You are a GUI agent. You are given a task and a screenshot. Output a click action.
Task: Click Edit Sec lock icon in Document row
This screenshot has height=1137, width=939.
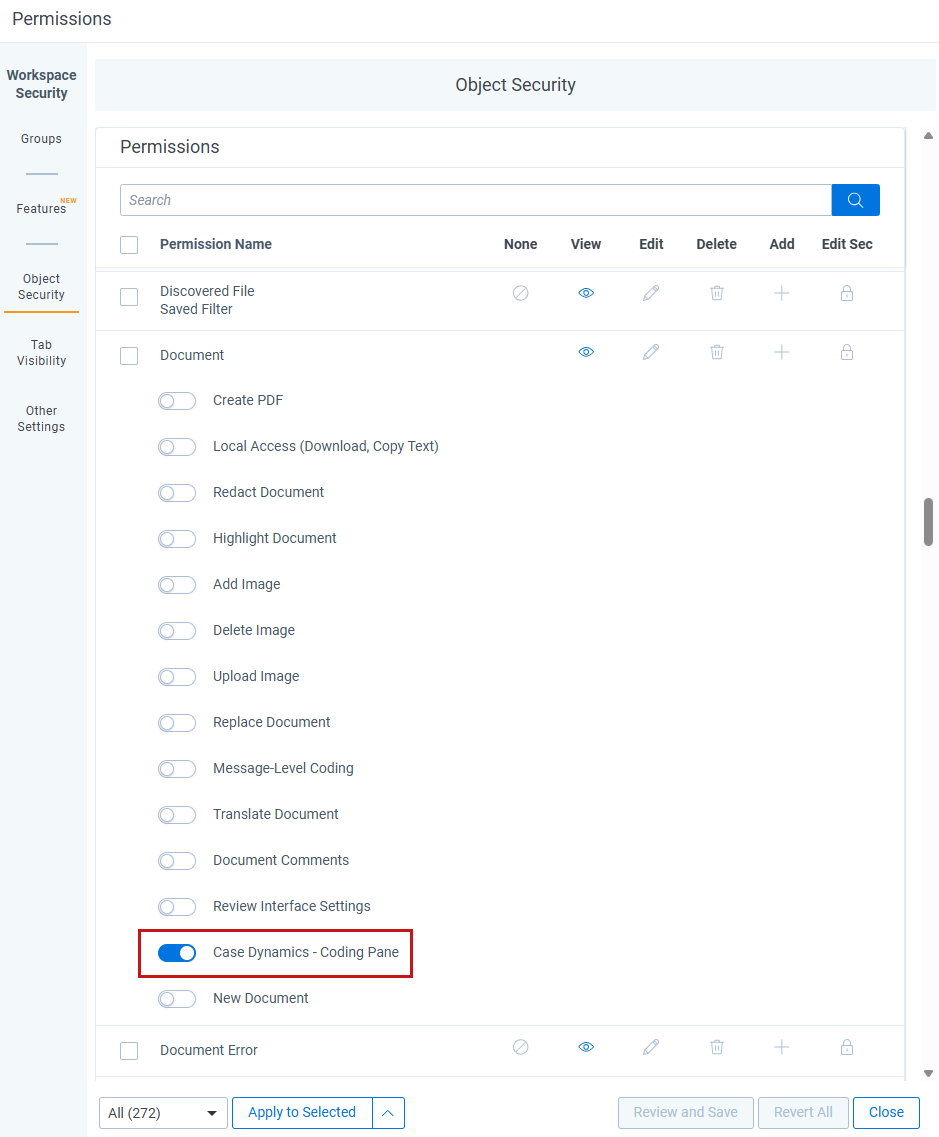[847, 352]
